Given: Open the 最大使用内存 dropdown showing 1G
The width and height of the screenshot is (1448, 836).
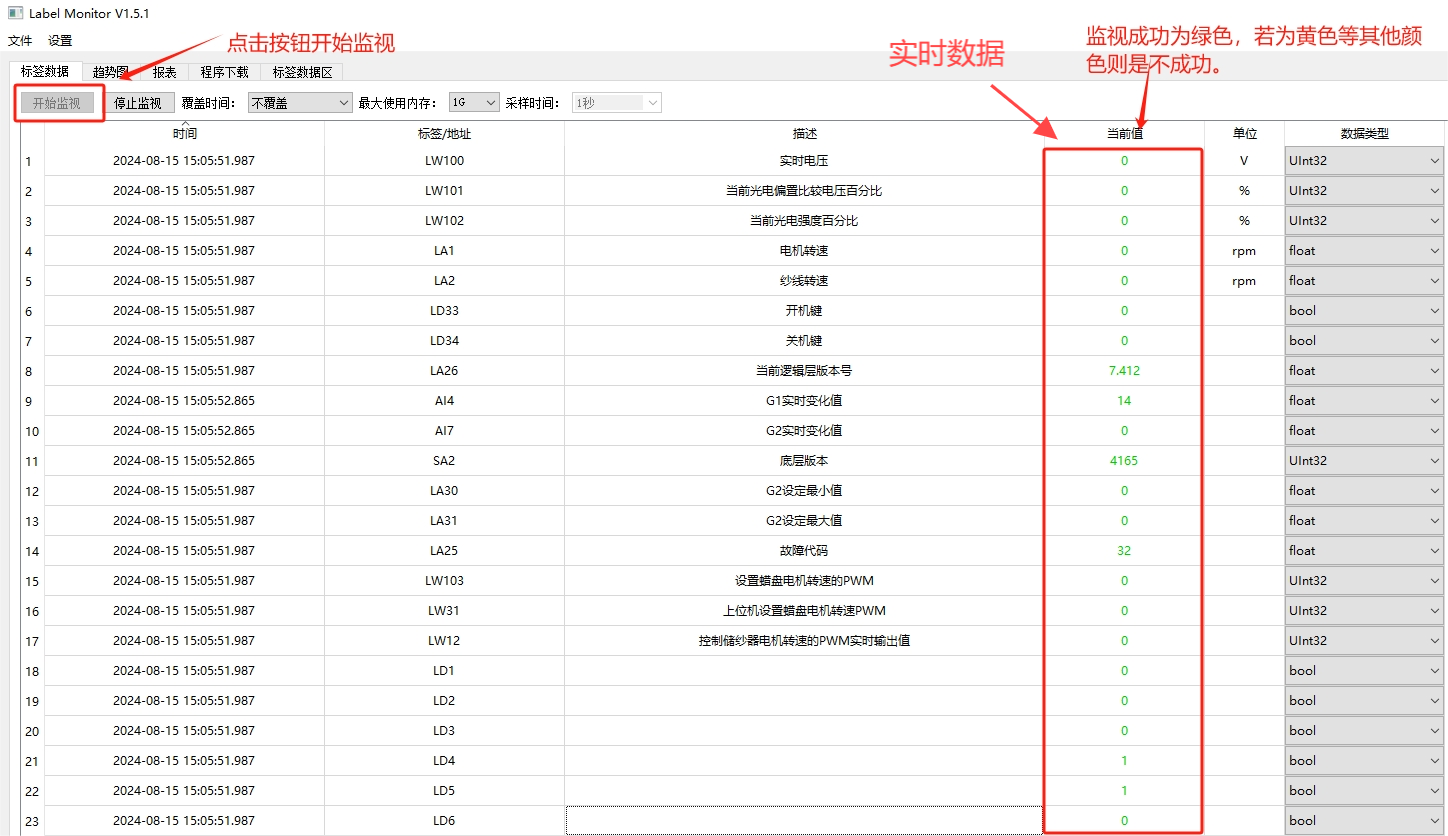Looking at the screenshot, I should pyautogui.click(x=474, y=103).
